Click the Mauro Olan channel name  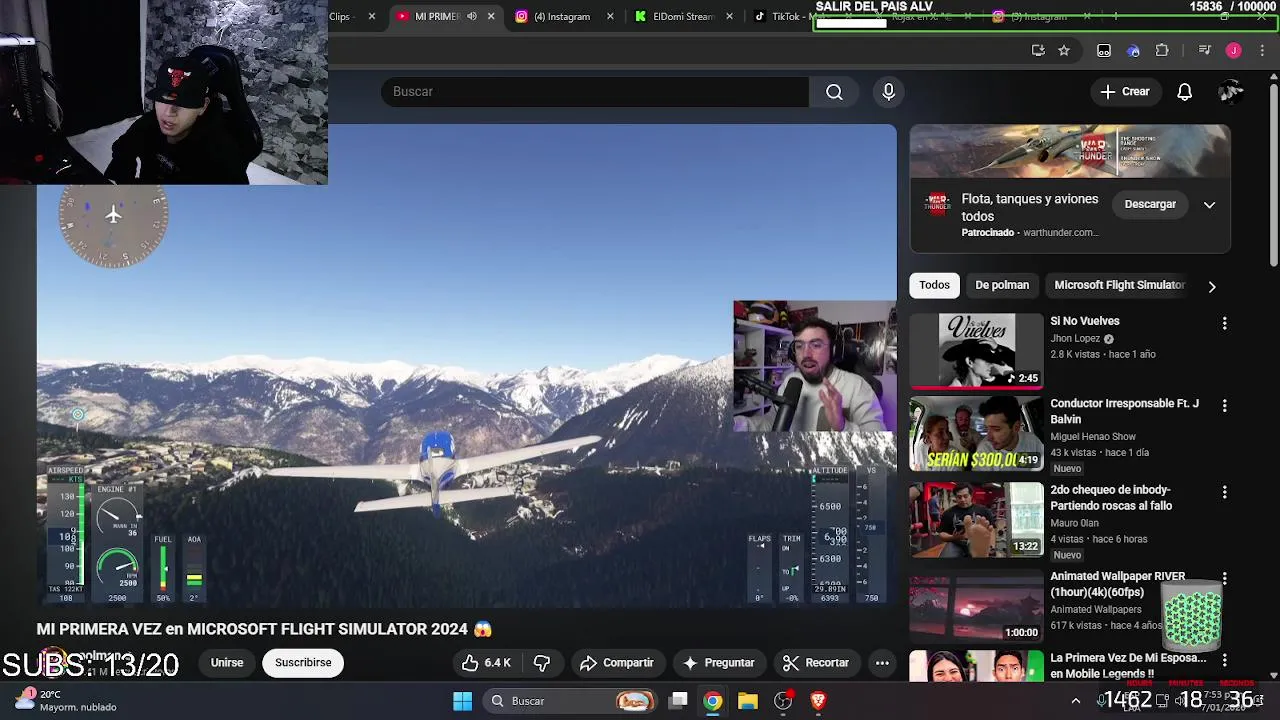1074,523
